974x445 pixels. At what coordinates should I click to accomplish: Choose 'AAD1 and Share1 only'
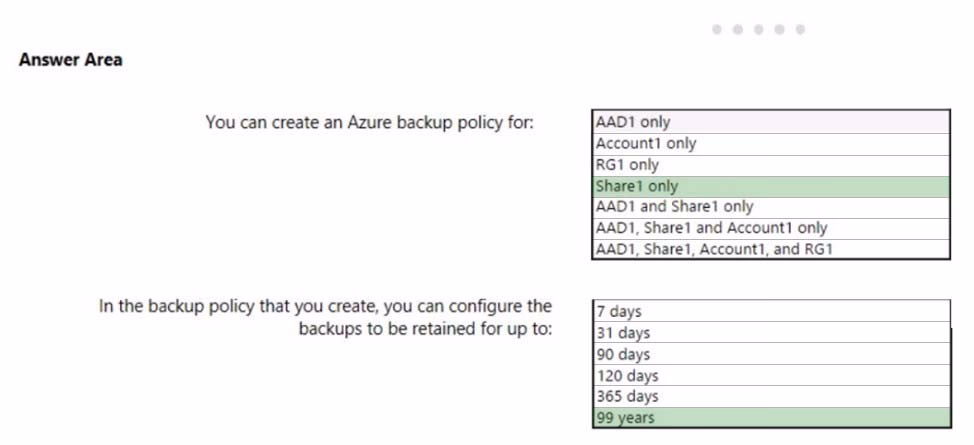click(x=771, y=208)
